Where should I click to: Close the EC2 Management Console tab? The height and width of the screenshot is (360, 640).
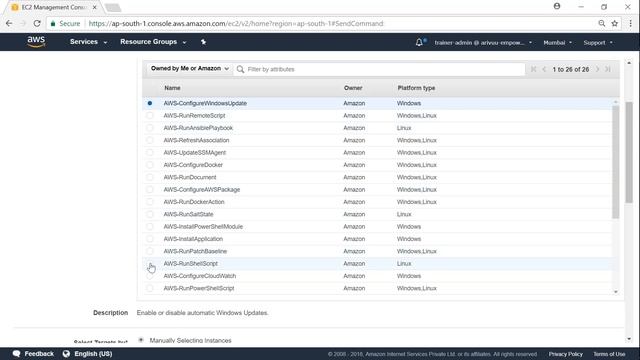click(x=94, y=7)
